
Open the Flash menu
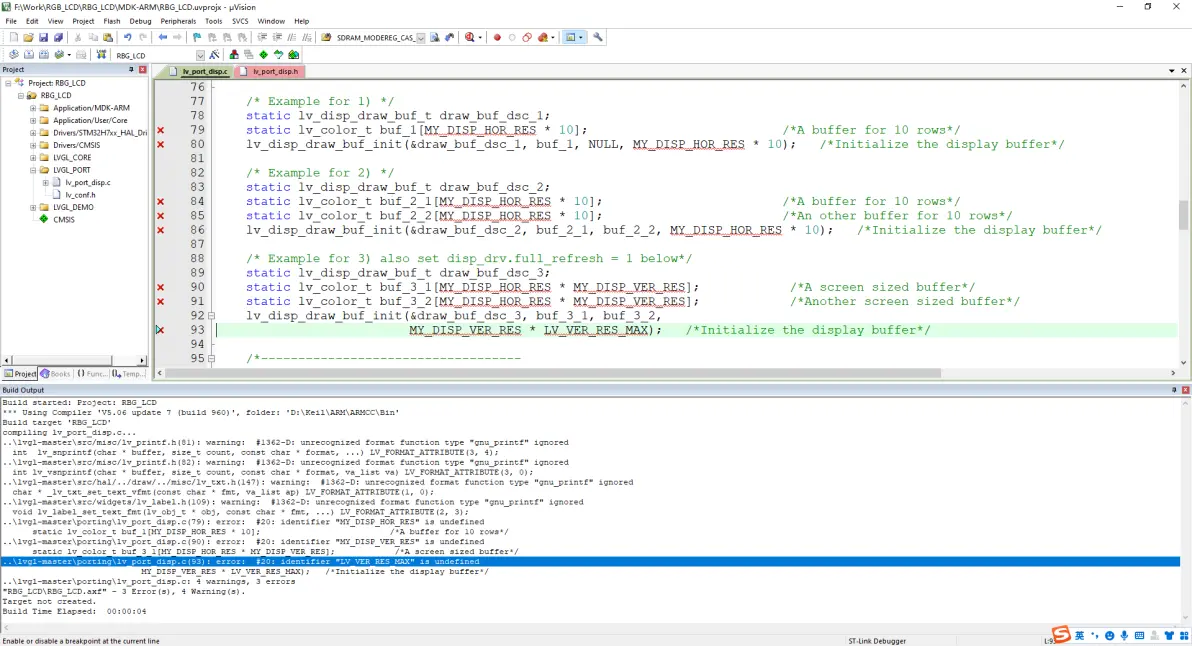coord(111,21)
